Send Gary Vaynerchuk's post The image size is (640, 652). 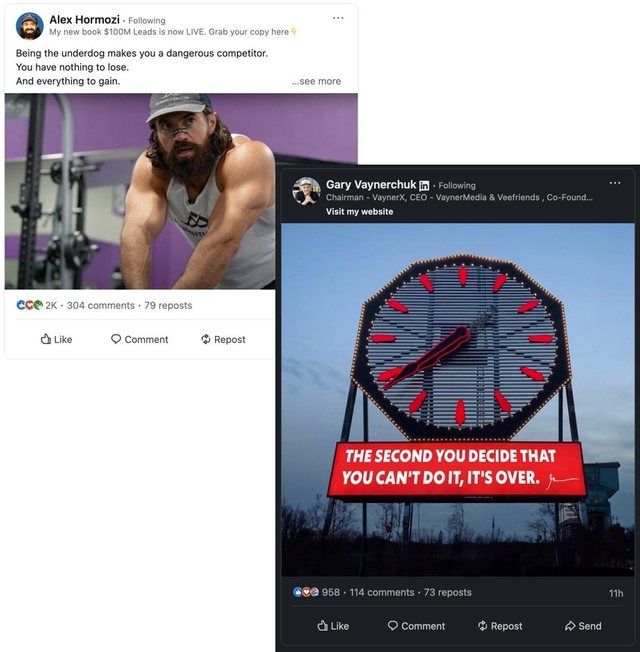coord(583,626)
